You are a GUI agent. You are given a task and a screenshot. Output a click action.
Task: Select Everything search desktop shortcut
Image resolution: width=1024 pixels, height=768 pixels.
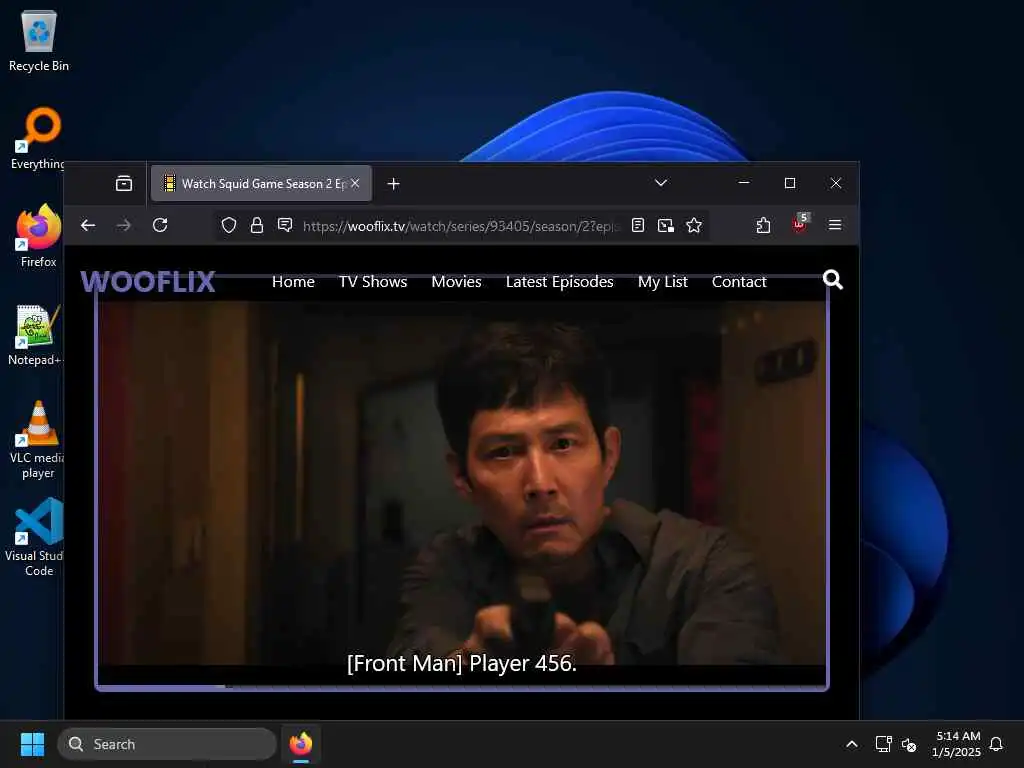(x=37, y=138)
